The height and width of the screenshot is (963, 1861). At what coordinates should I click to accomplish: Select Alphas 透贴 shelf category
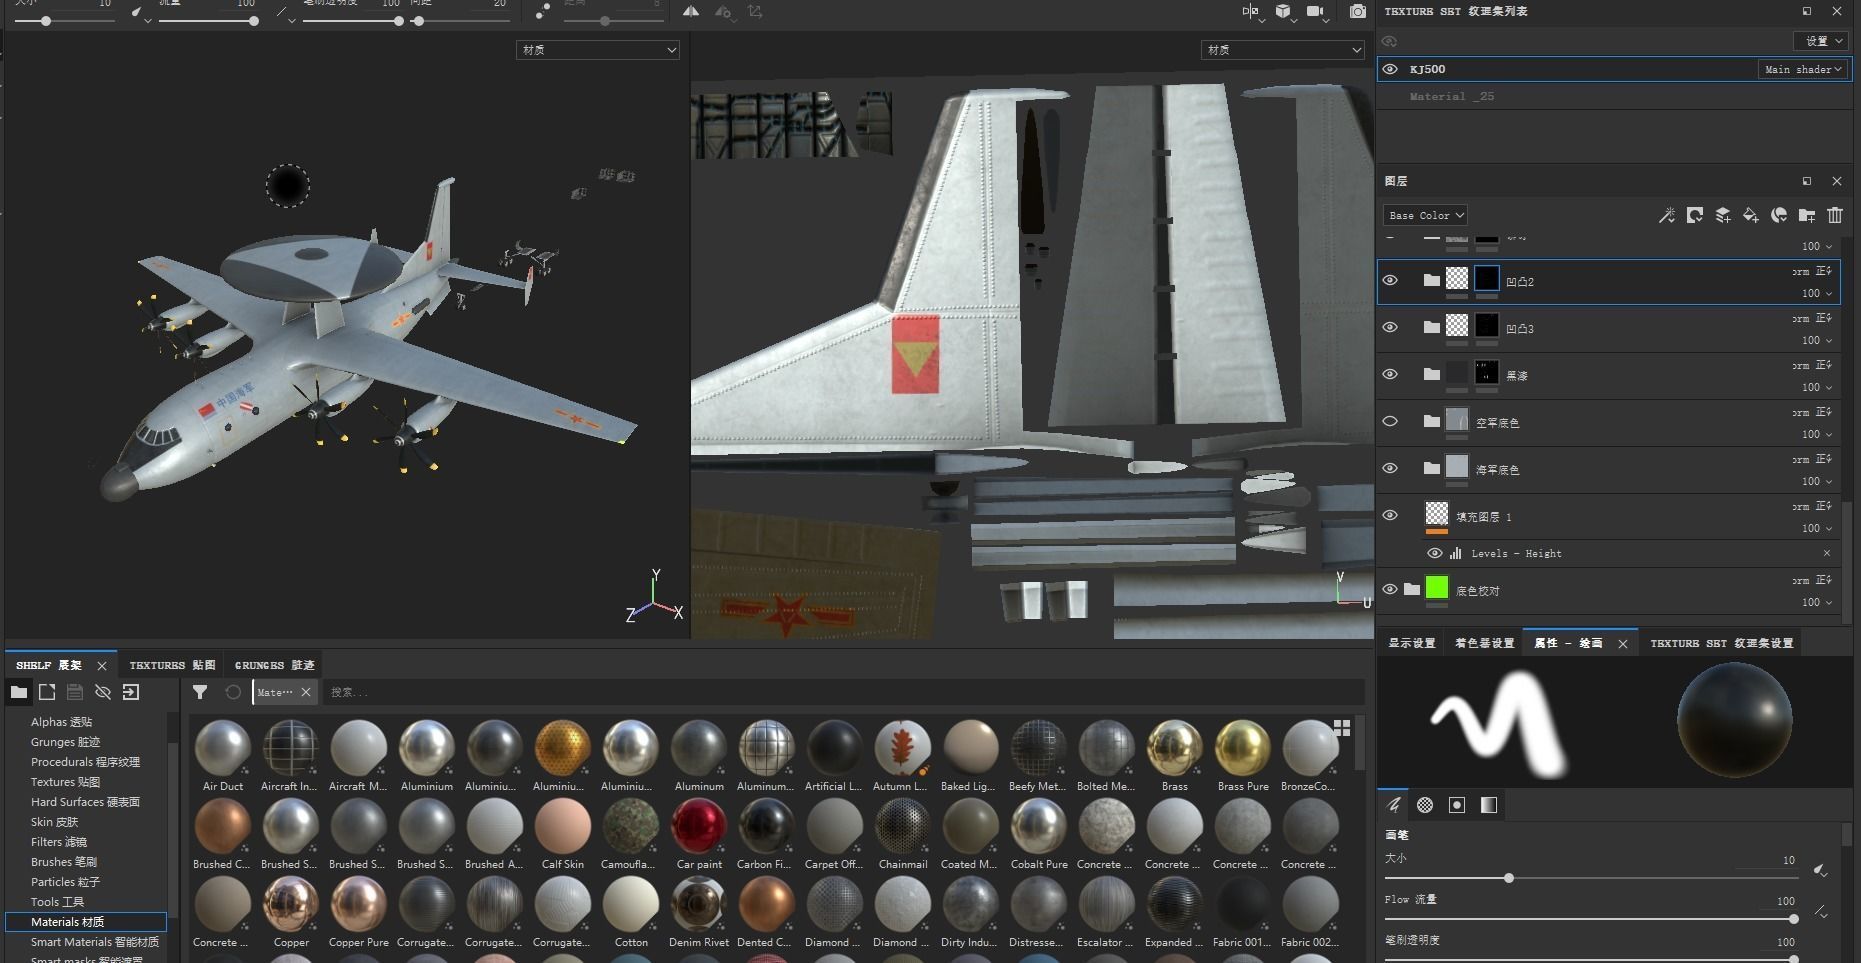click(x=62, y=722)
